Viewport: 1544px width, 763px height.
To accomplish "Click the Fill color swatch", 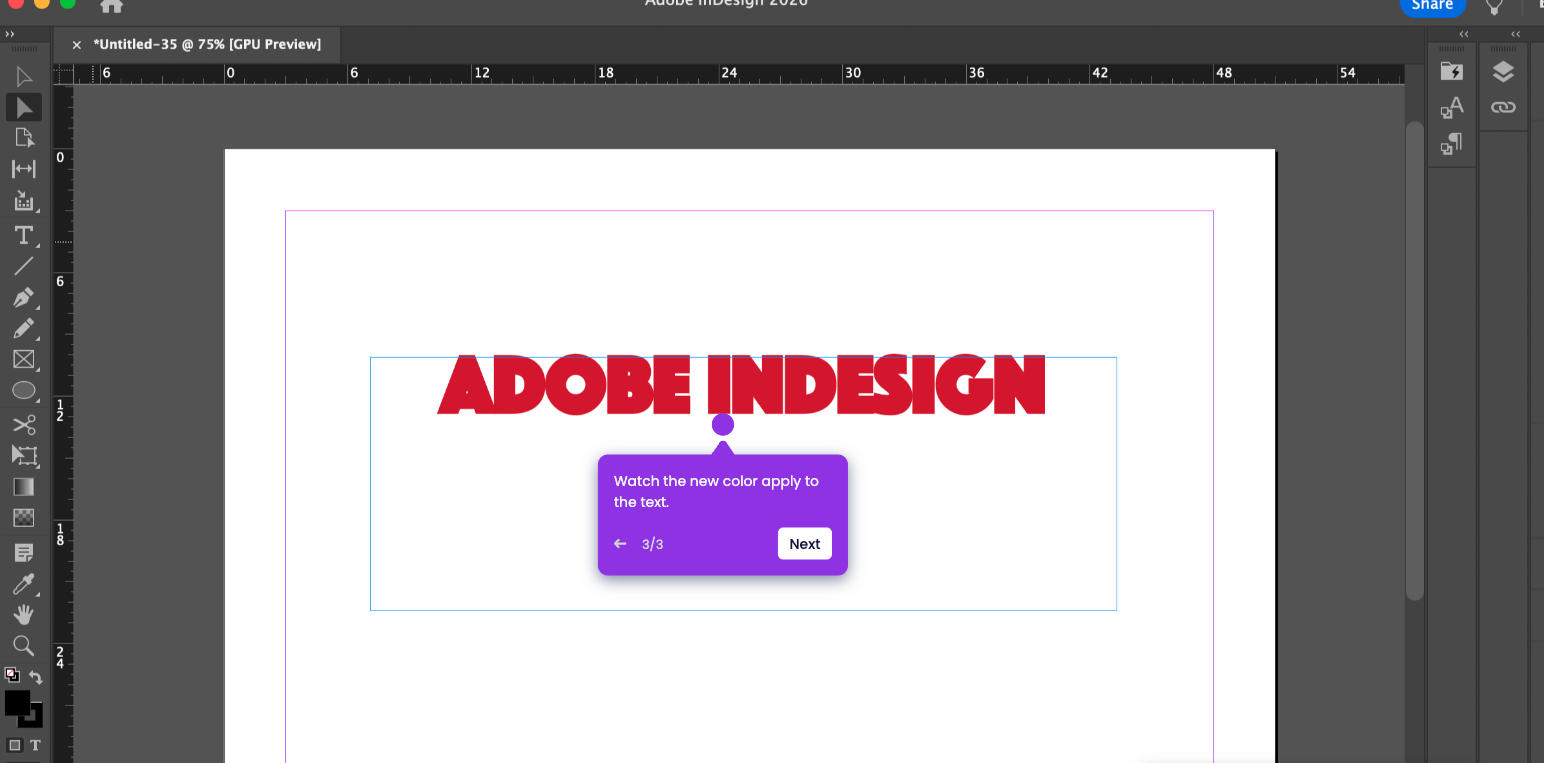I will [x=17, y=703].
